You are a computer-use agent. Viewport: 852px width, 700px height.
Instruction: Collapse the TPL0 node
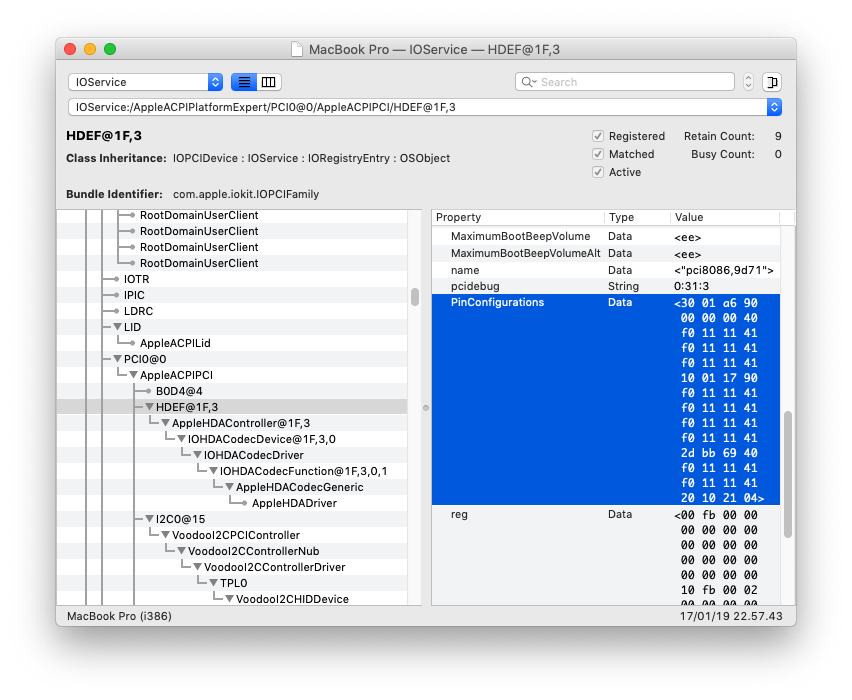click(x=214, y=583)
